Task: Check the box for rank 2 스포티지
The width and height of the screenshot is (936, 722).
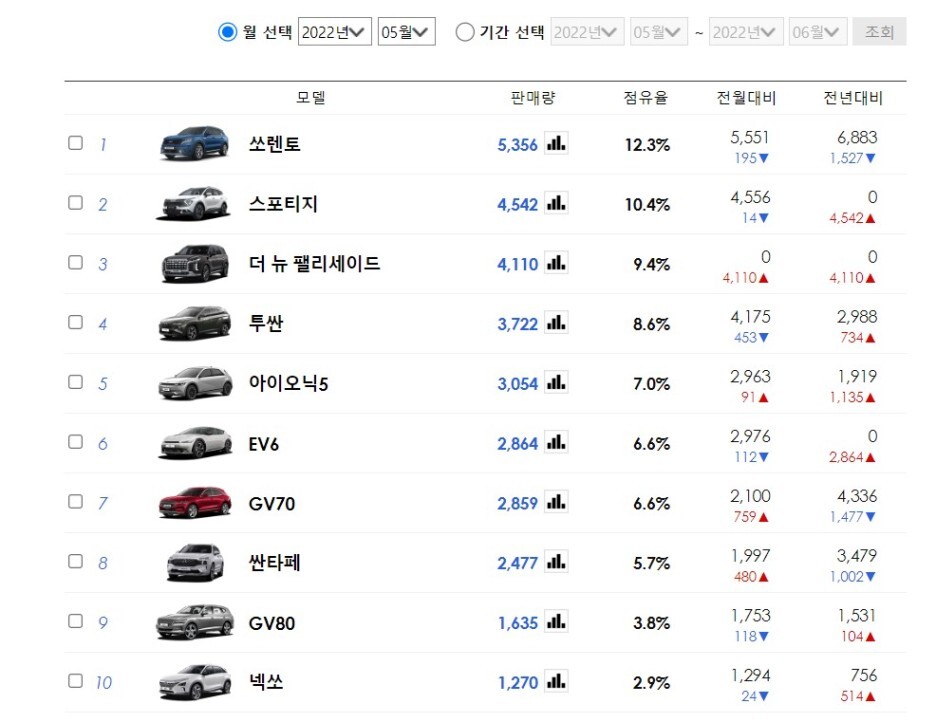Action: tap(75, 203)
